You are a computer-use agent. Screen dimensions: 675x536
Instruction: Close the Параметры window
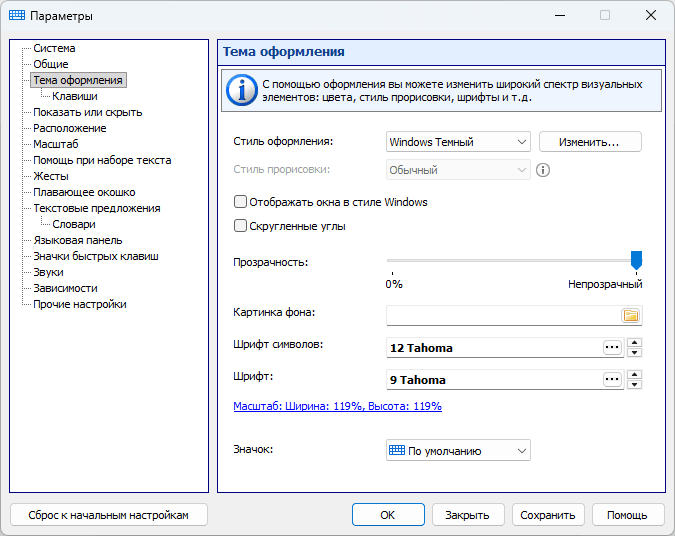click(x=650, y=15)
